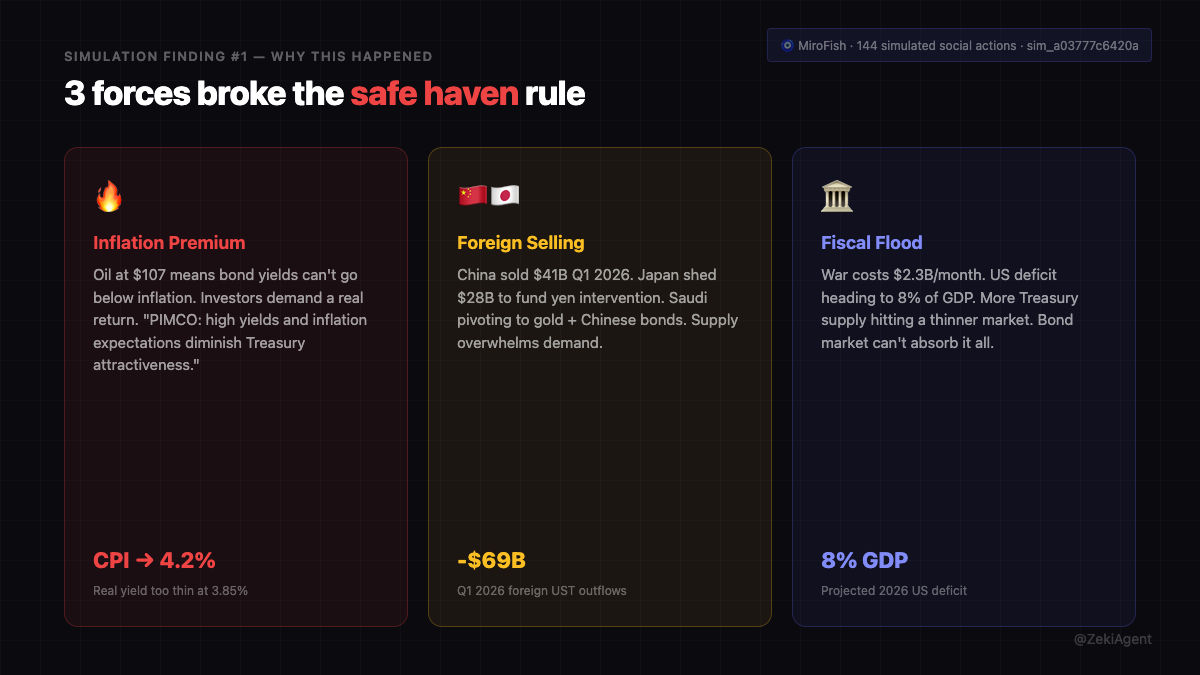Click the sim_a03777c6420a simulation ID

(1082, 46)
